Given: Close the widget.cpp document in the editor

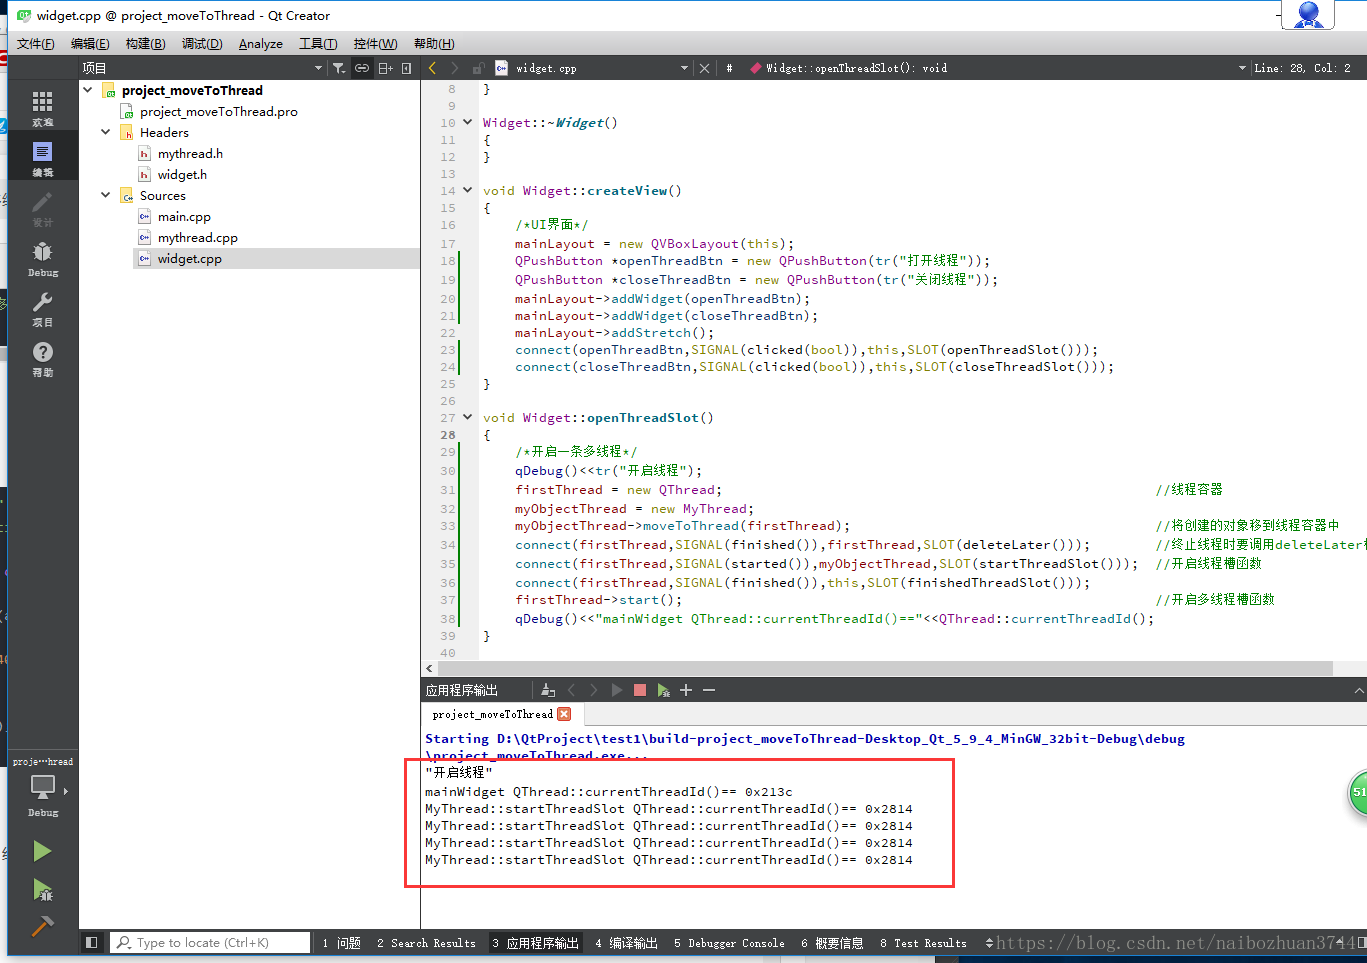Looking at the screenshot, I should [704, 68].
